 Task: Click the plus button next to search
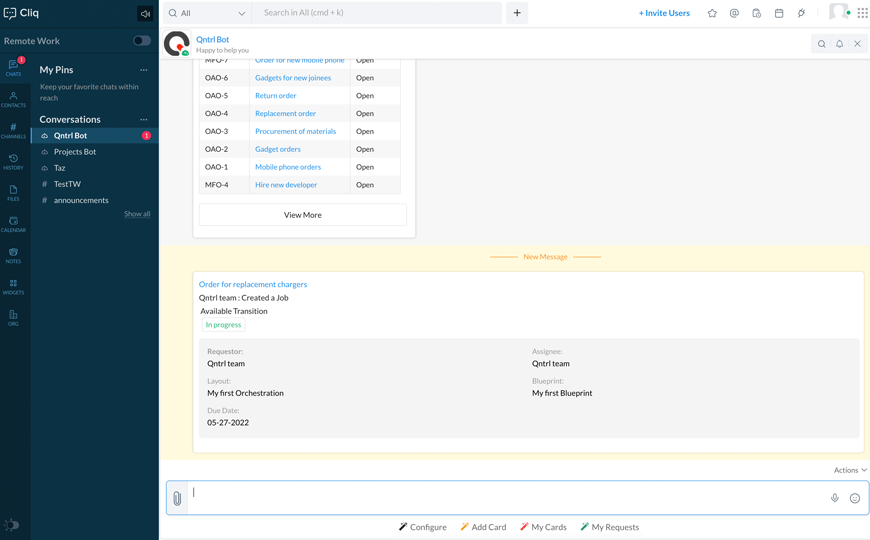pos(517,13)
